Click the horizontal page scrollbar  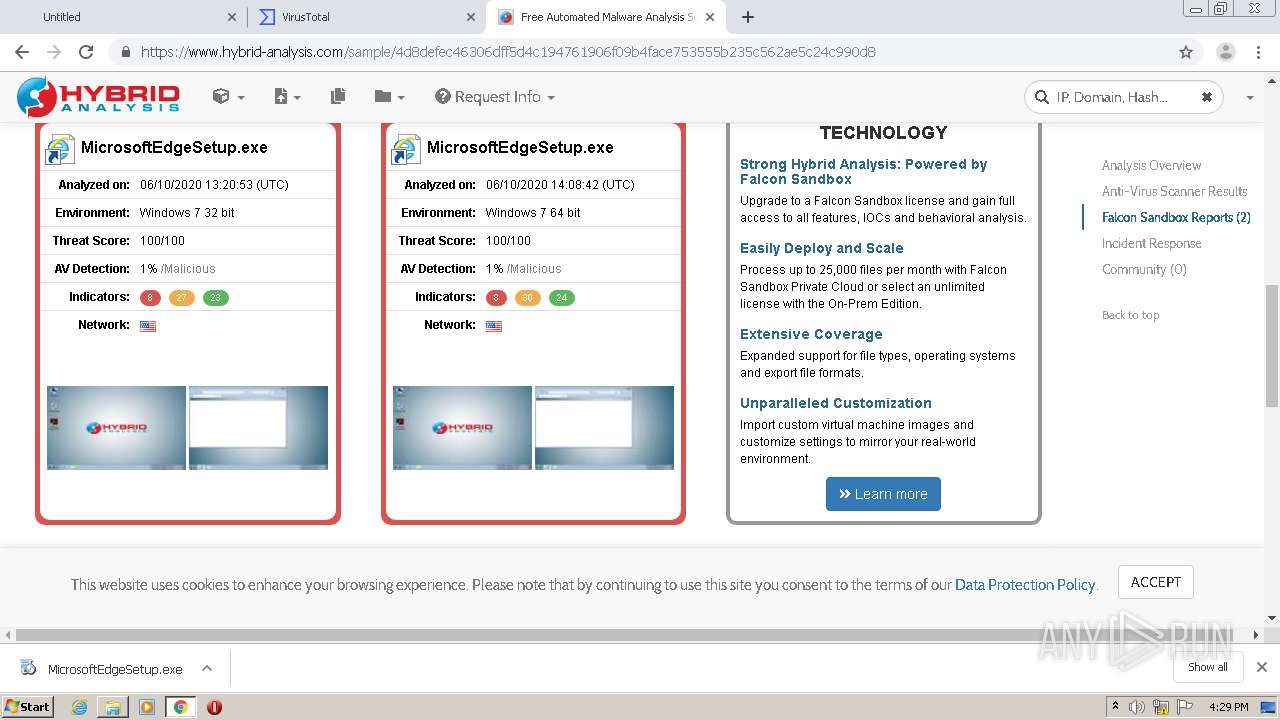pyautogui.click(x=624, y=635)
